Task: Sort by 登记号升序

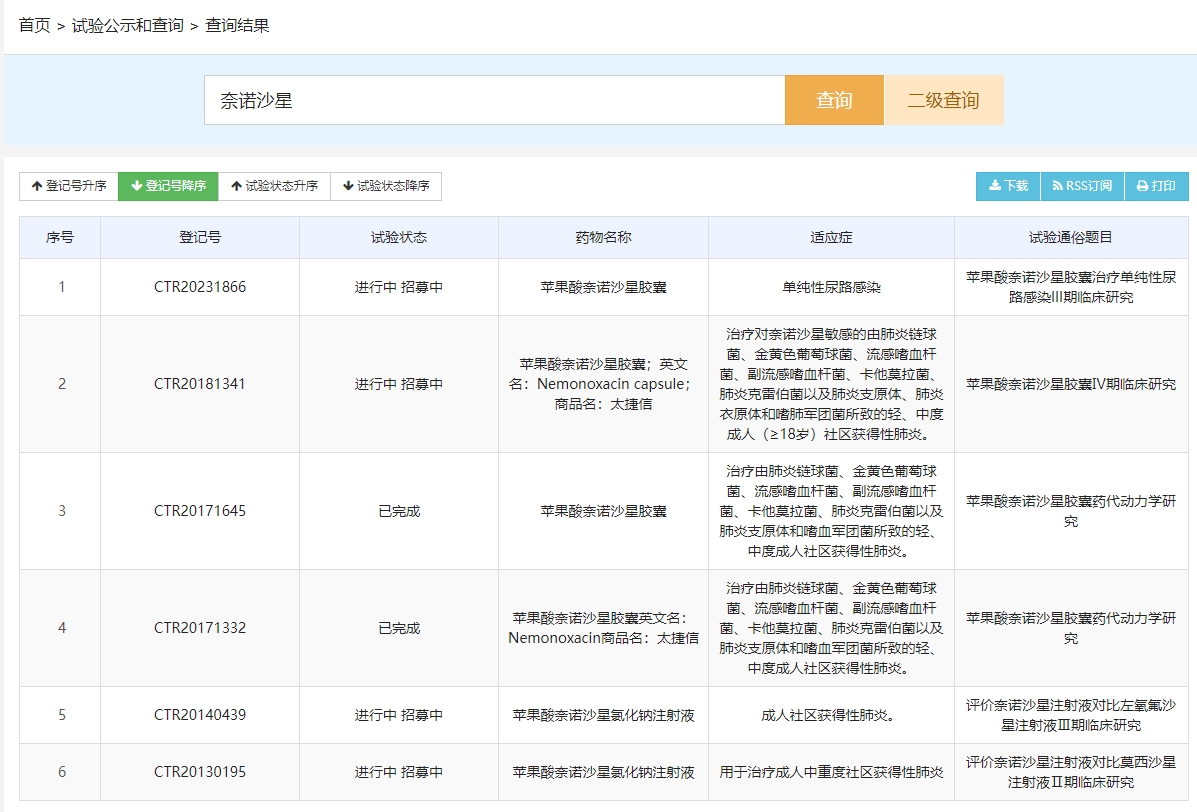Action: tap(69, 186)
